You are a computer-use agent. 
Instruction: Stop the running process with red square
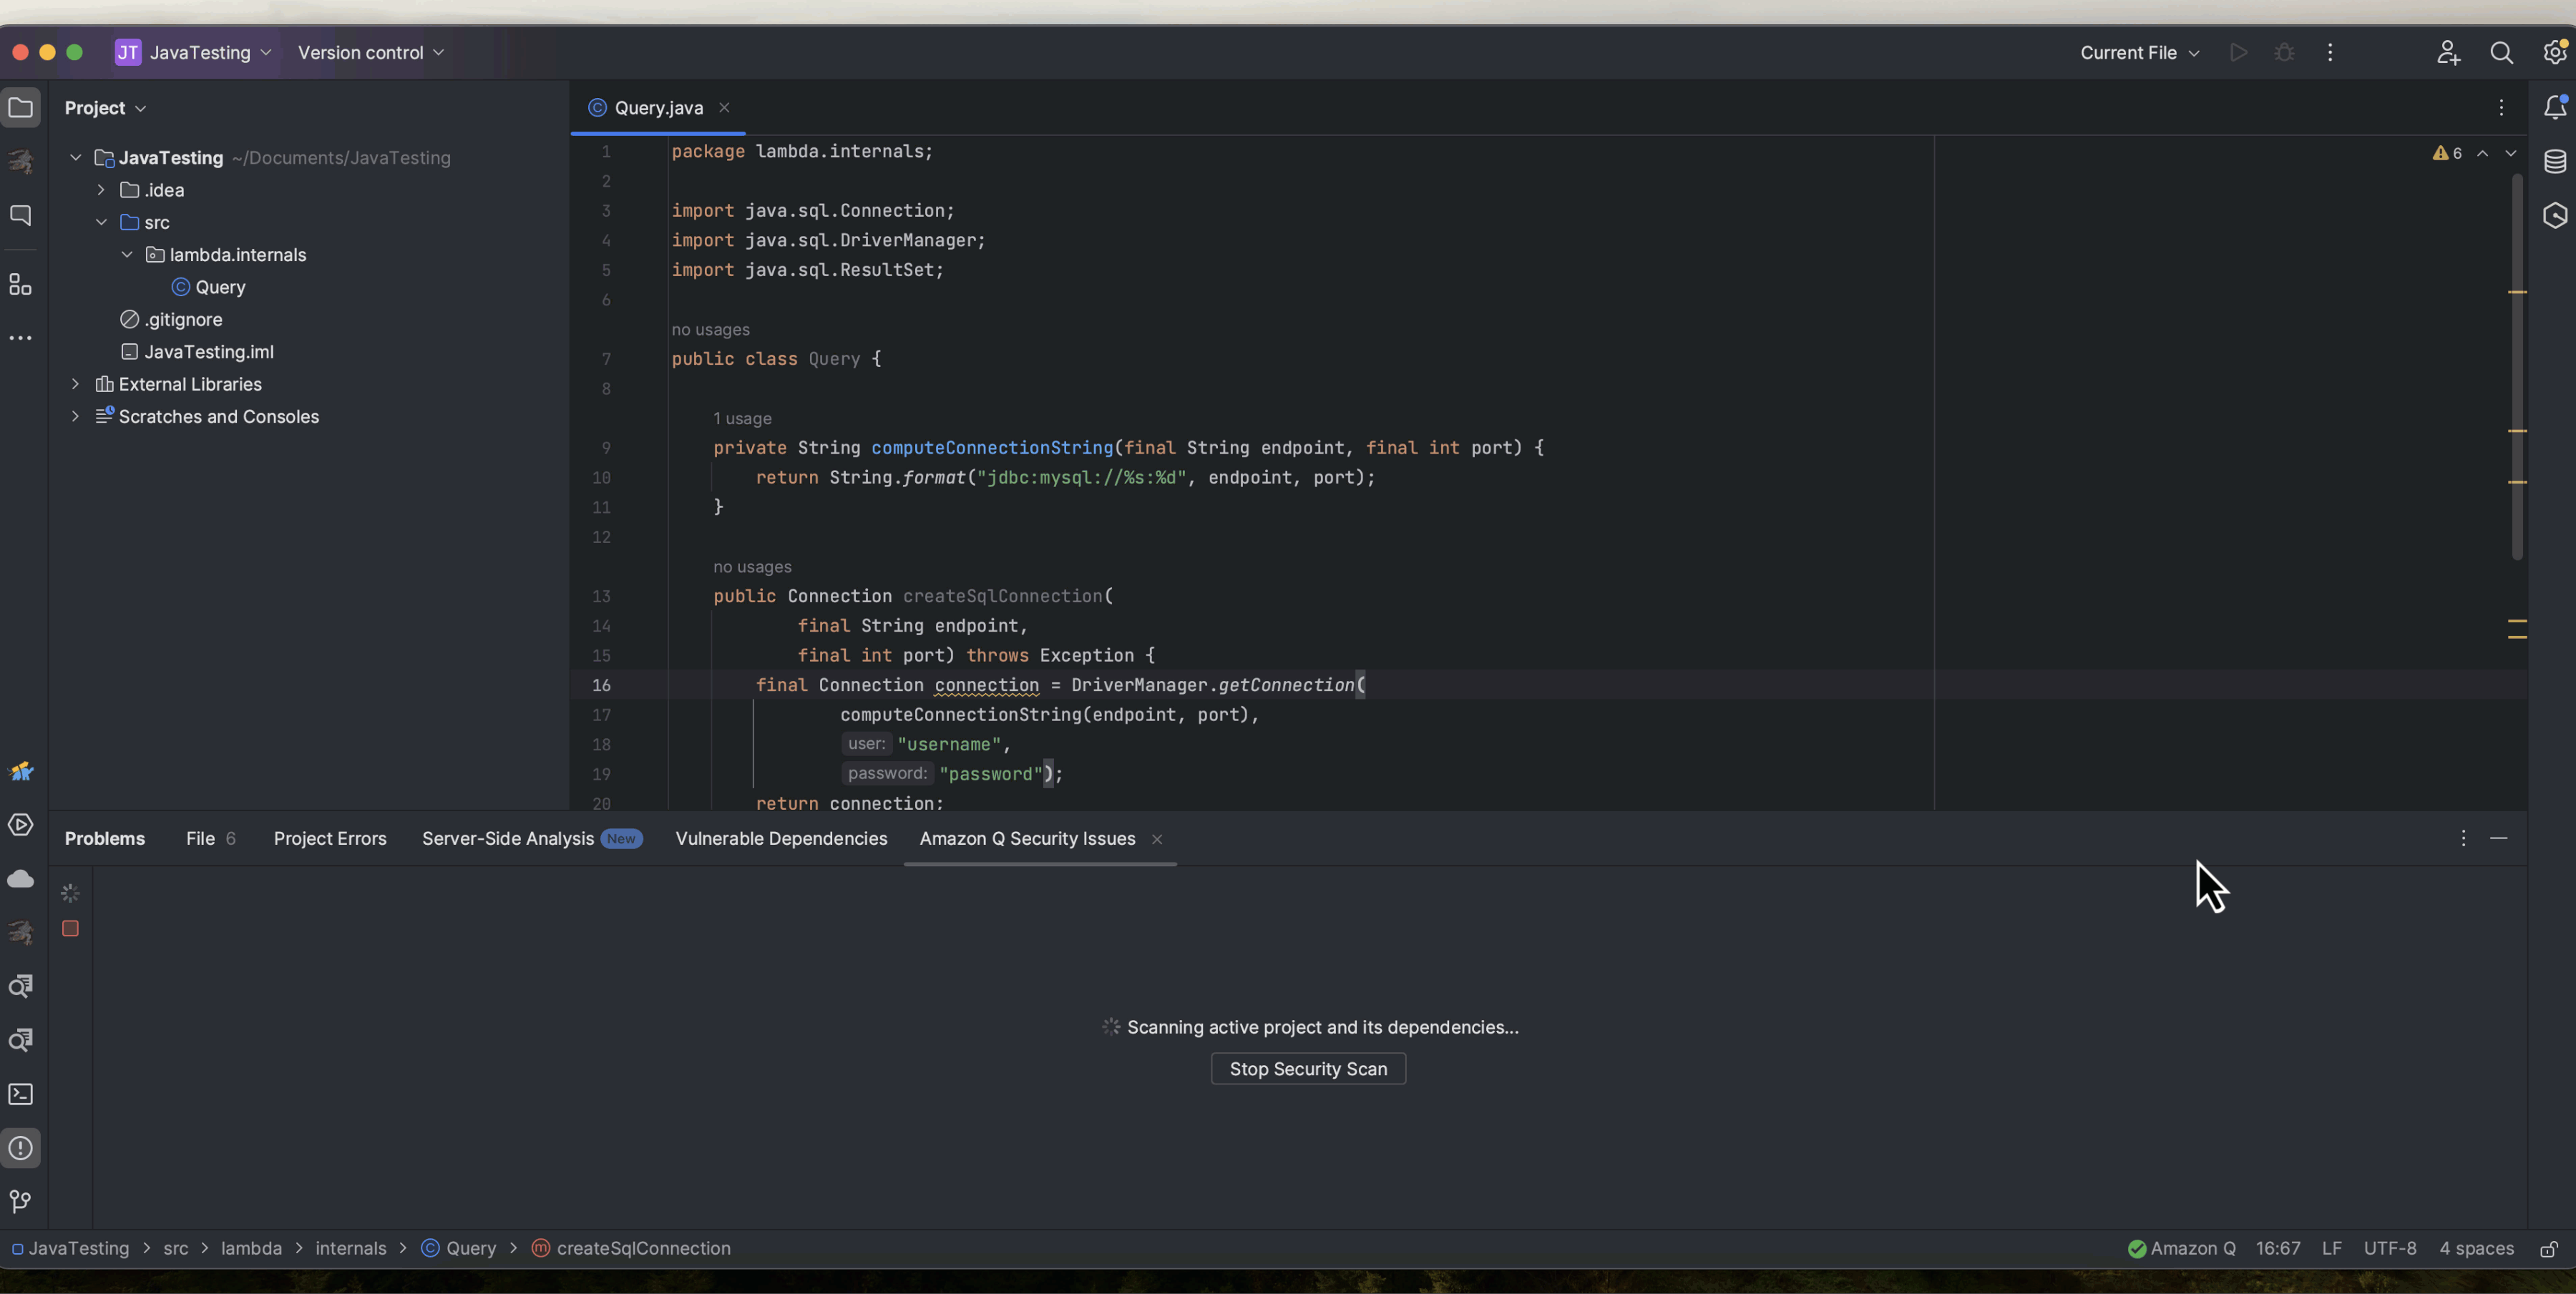coord(69,929)
